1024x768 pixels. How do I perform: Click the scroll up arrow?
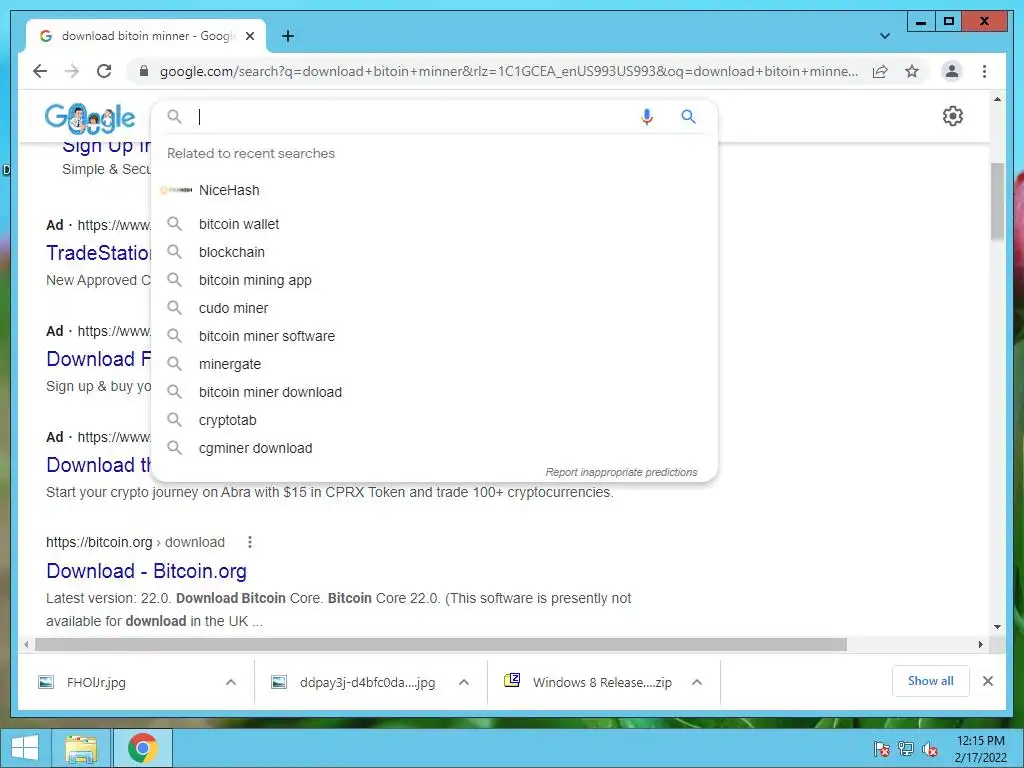tap(997, 99)
